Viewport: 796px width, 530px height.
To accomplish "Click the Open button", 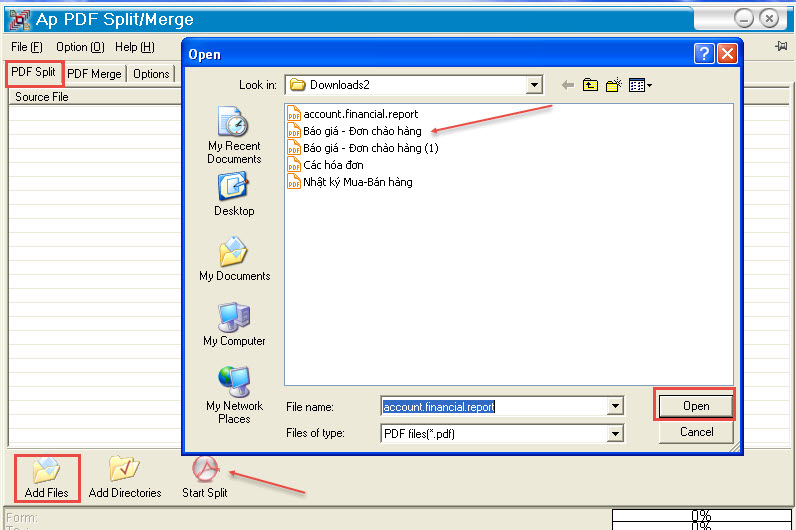I will [695, 406].
